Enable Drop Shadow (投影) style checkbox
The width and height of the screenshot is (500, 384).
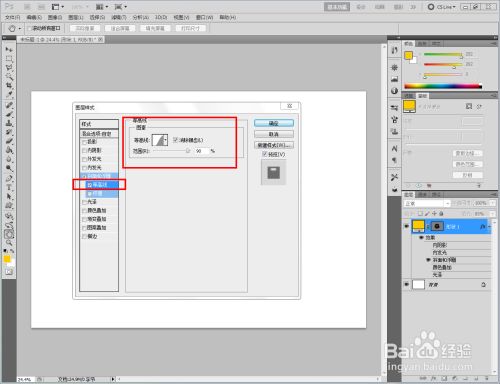[x=84, y=142]
